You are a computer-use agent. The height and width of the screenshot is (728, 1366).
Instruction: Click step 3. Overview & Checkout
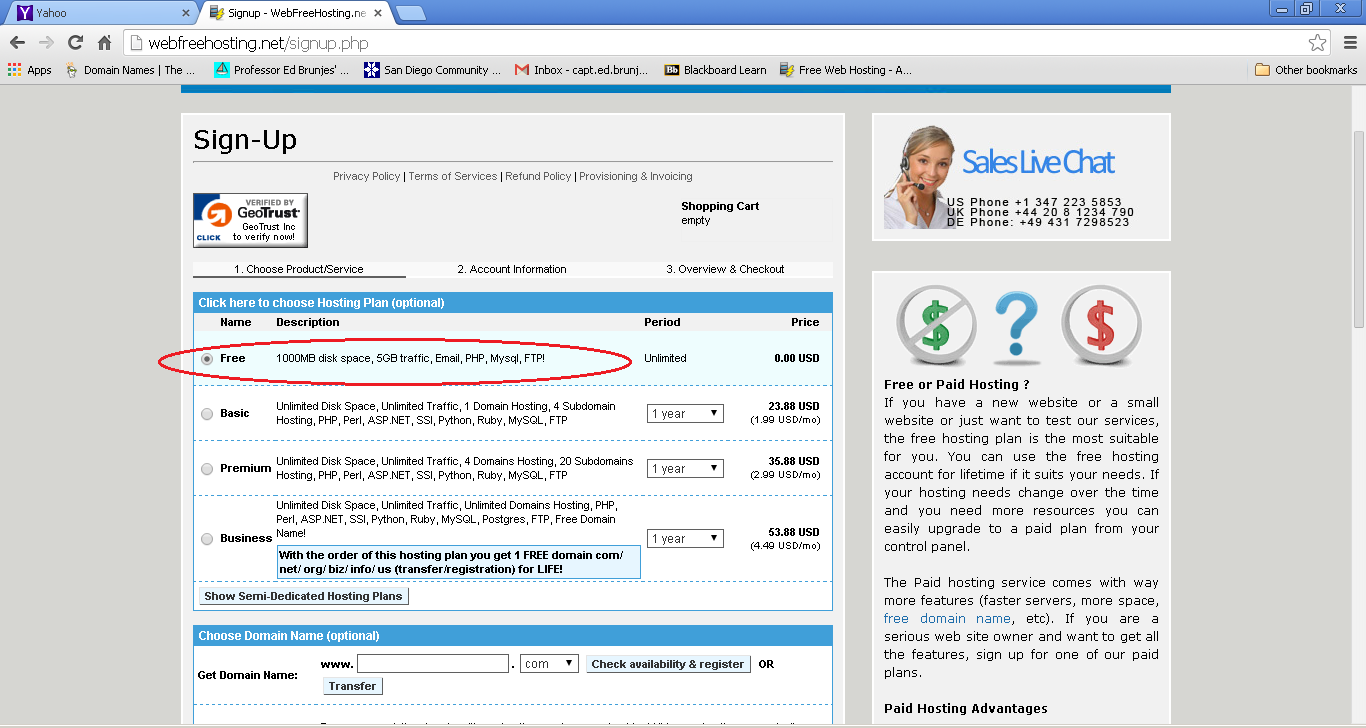[x=726, y=269]
